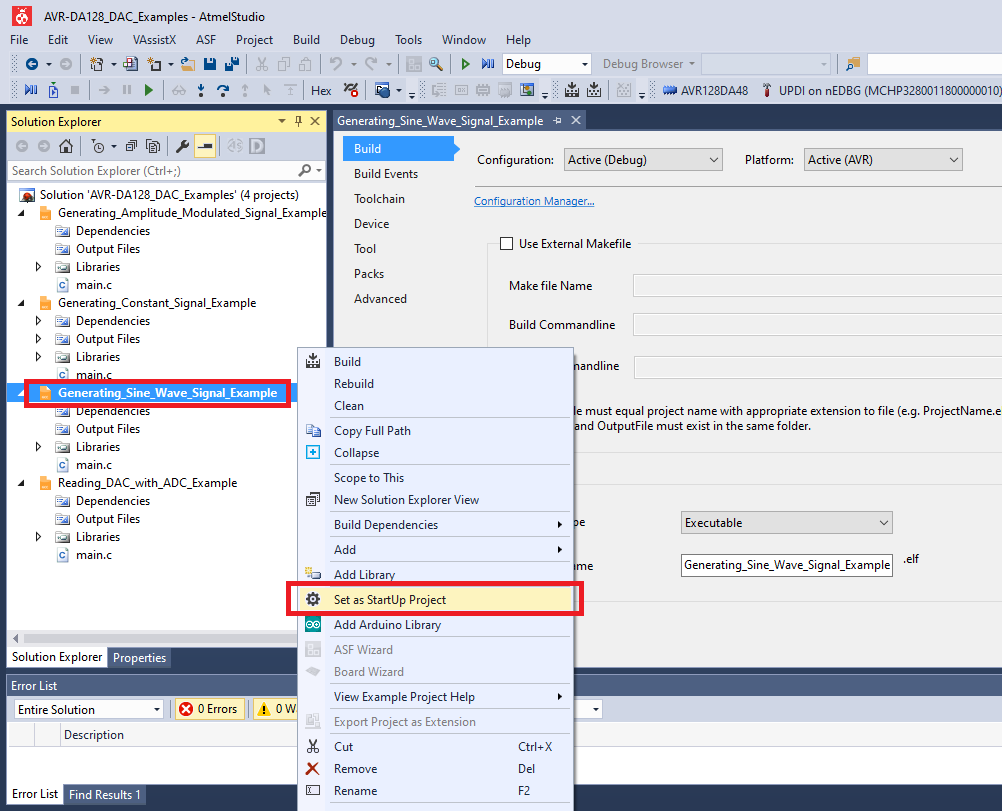
Task: Click Collapse All icon in Solution Explorer
Action: (131, 146)
